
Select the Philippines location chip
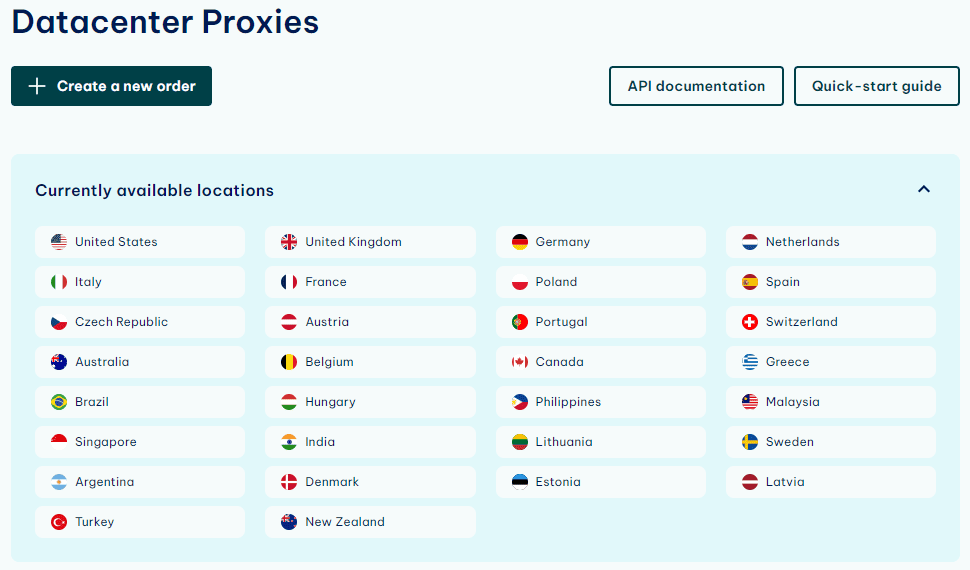point(601,402)
